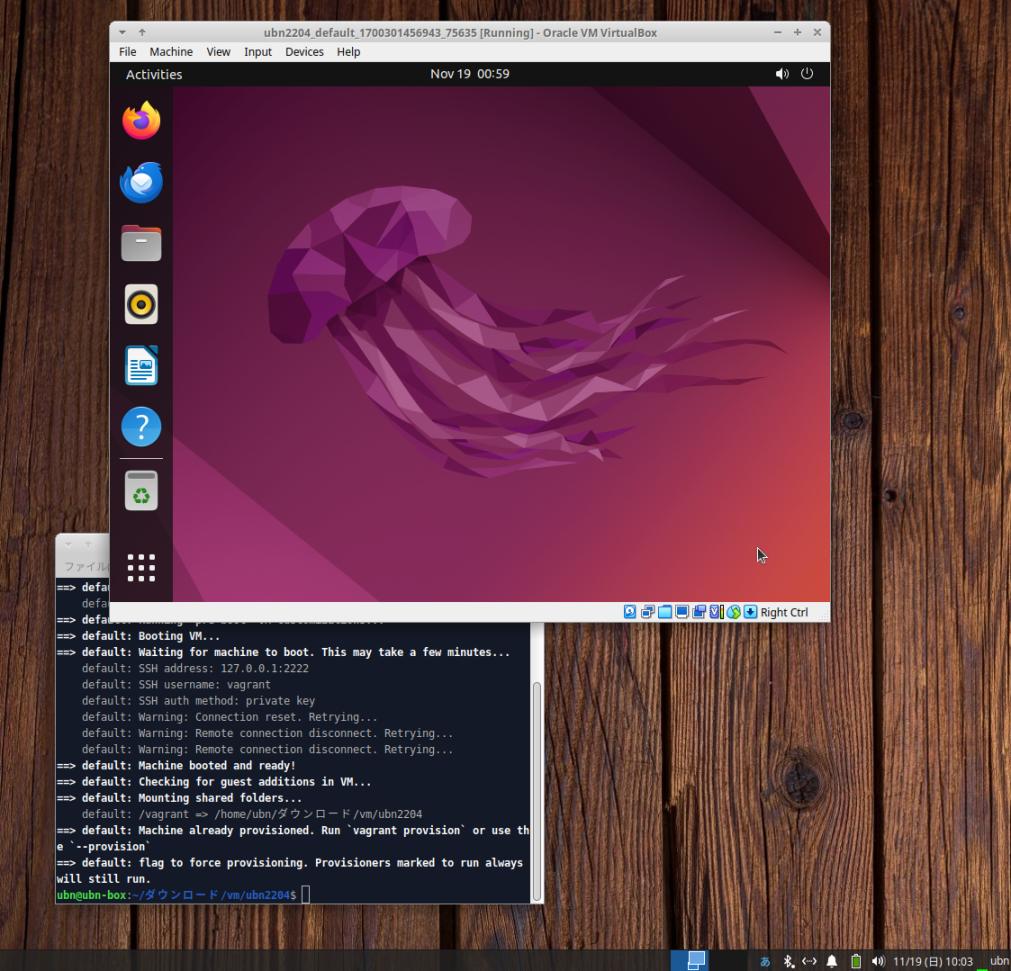Open LibreOffice Writer from the dock
Screen dimensions: 1011x971
point(141,366)
